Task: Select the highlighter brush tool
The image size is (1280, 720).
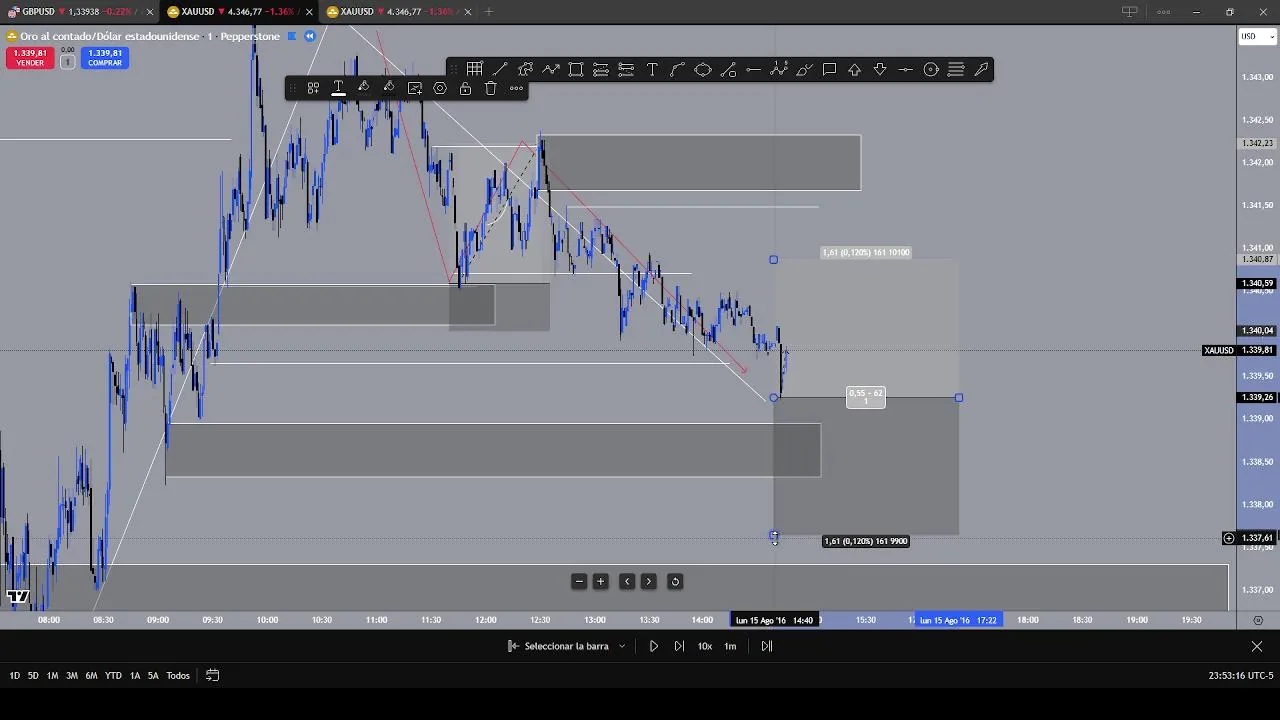Action: click(x=804, y=69)
